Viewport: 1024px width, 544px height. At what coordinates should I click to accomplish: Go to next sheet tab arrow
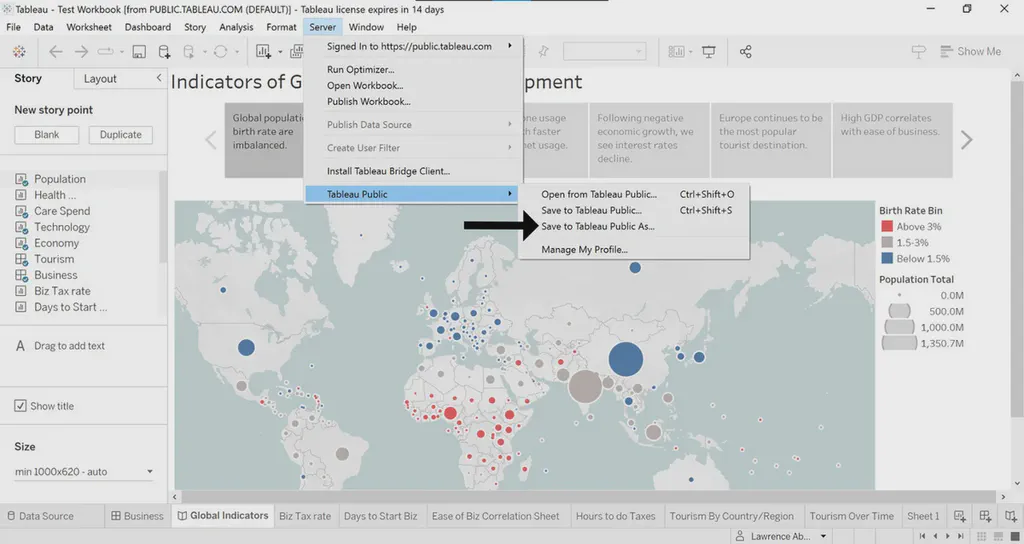(948, 536)
